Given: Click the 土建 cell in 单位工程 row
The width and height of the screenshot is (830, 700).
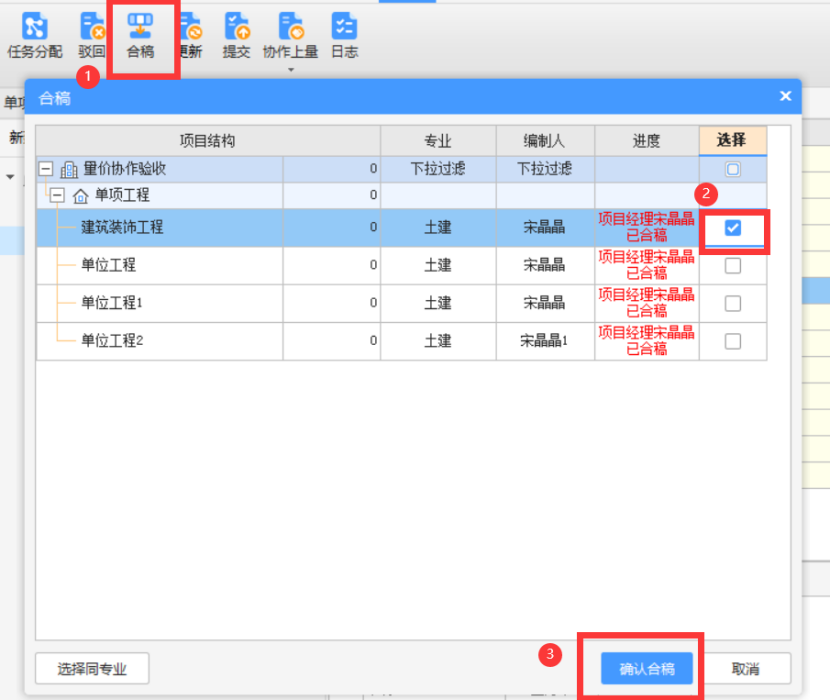Looking at the screenshot, I should click(x=438, y=265).
